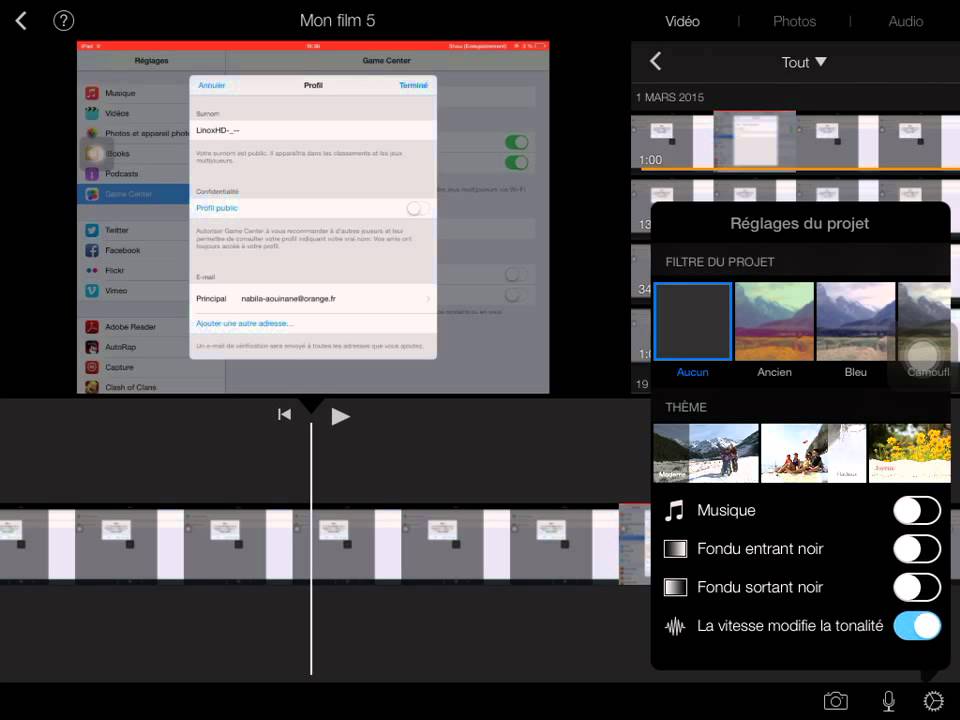
Task: Turn on Fondu sortant noir switch
Action: tap(916, 587)
